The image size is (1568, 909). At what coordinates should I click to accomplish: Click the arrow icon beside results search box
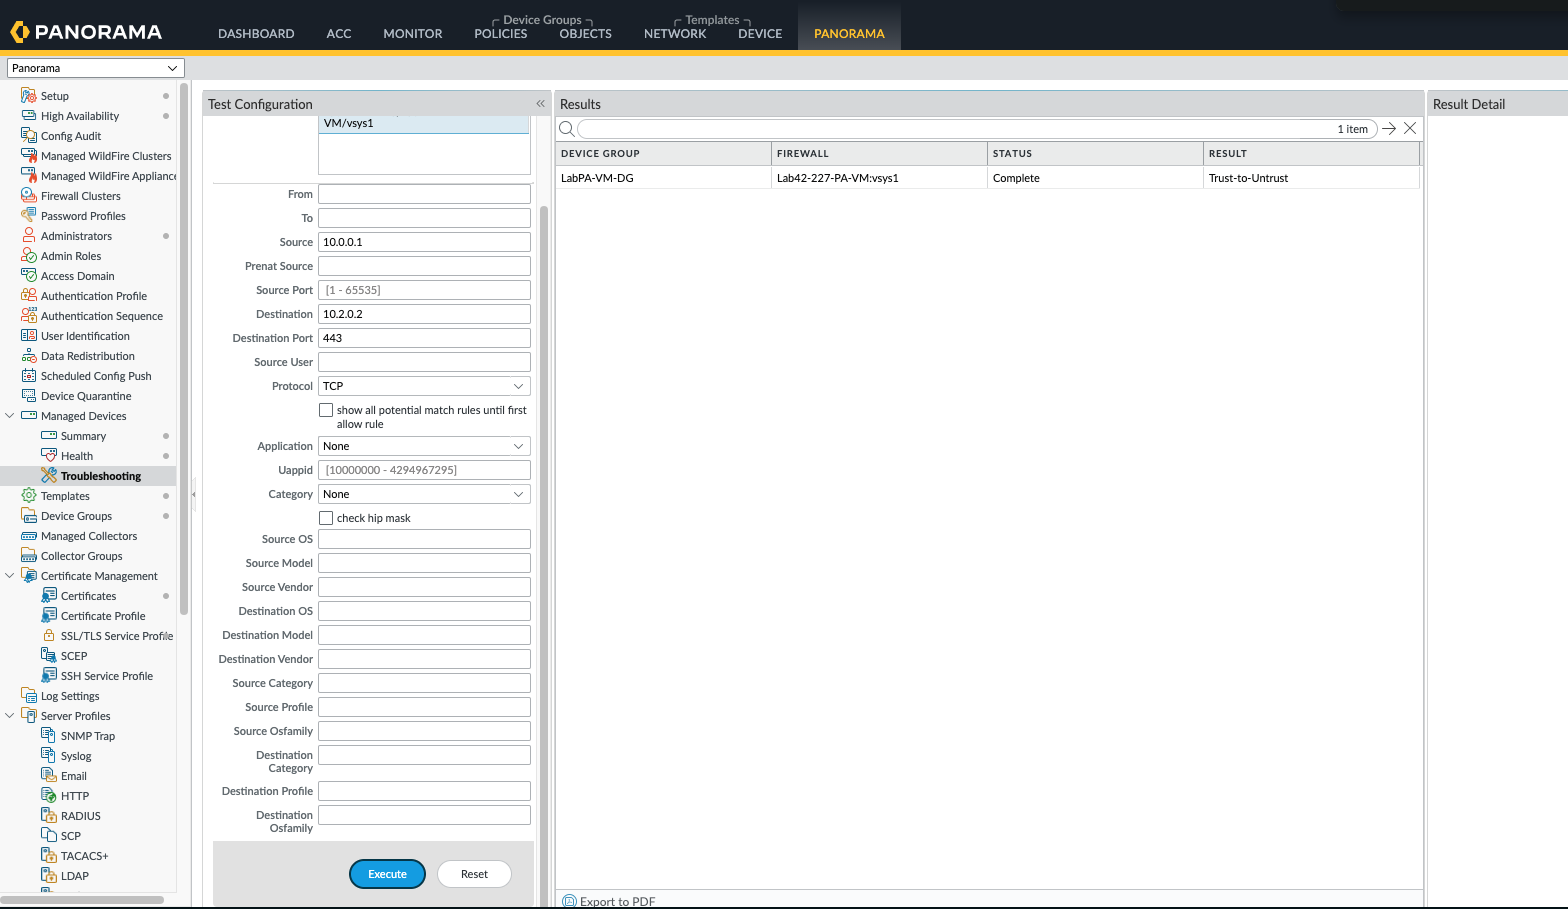coord(1389,129)
